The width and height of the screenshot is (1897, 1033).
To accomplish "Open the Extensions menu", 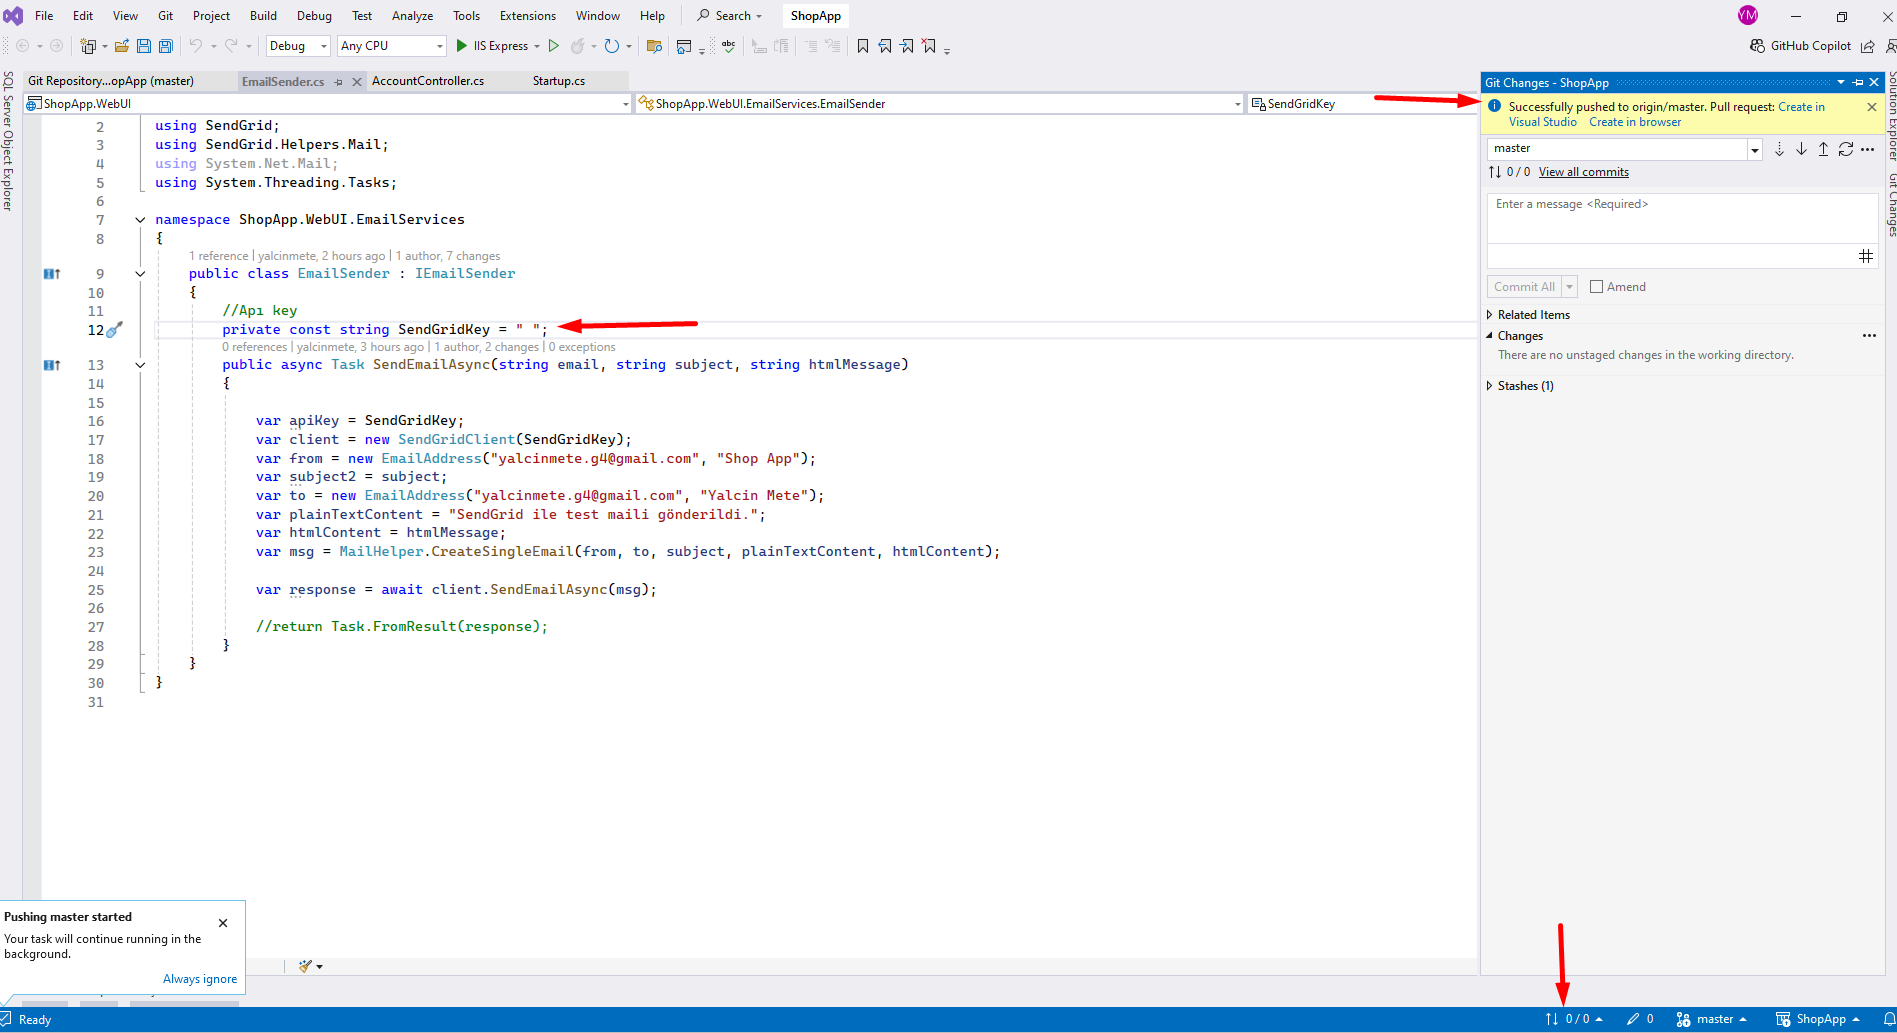I will pos(528,16).
